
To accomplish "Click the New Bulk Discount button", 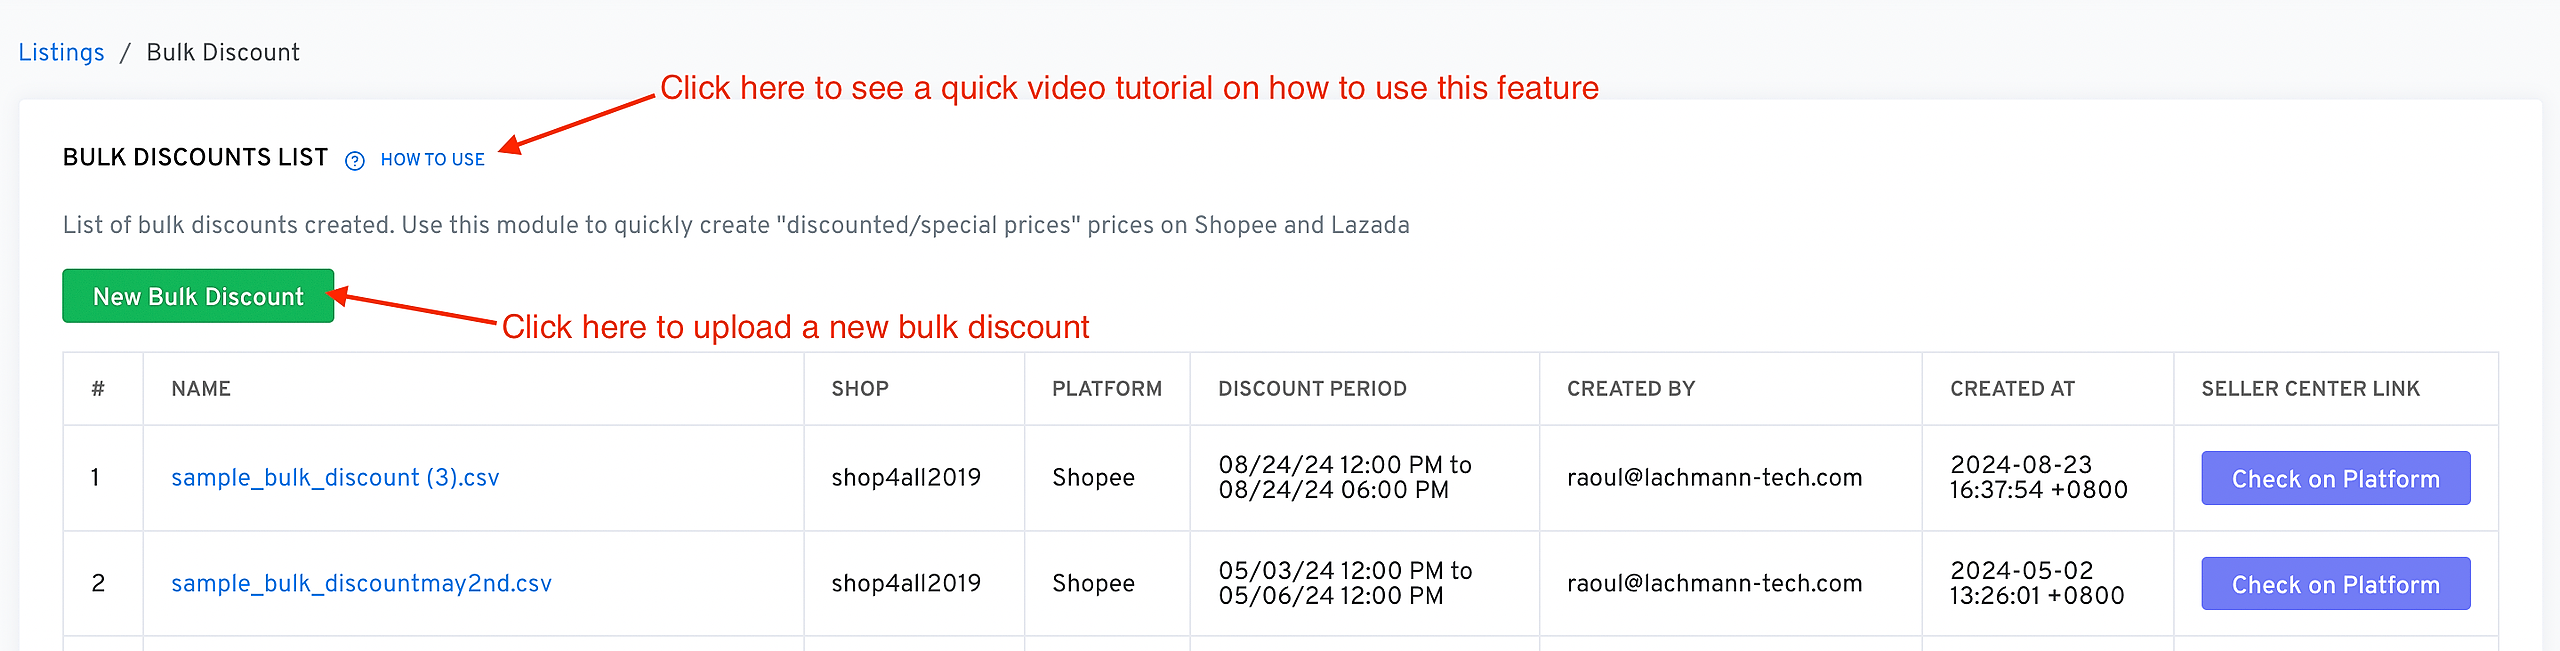I will tap(198, 296).
